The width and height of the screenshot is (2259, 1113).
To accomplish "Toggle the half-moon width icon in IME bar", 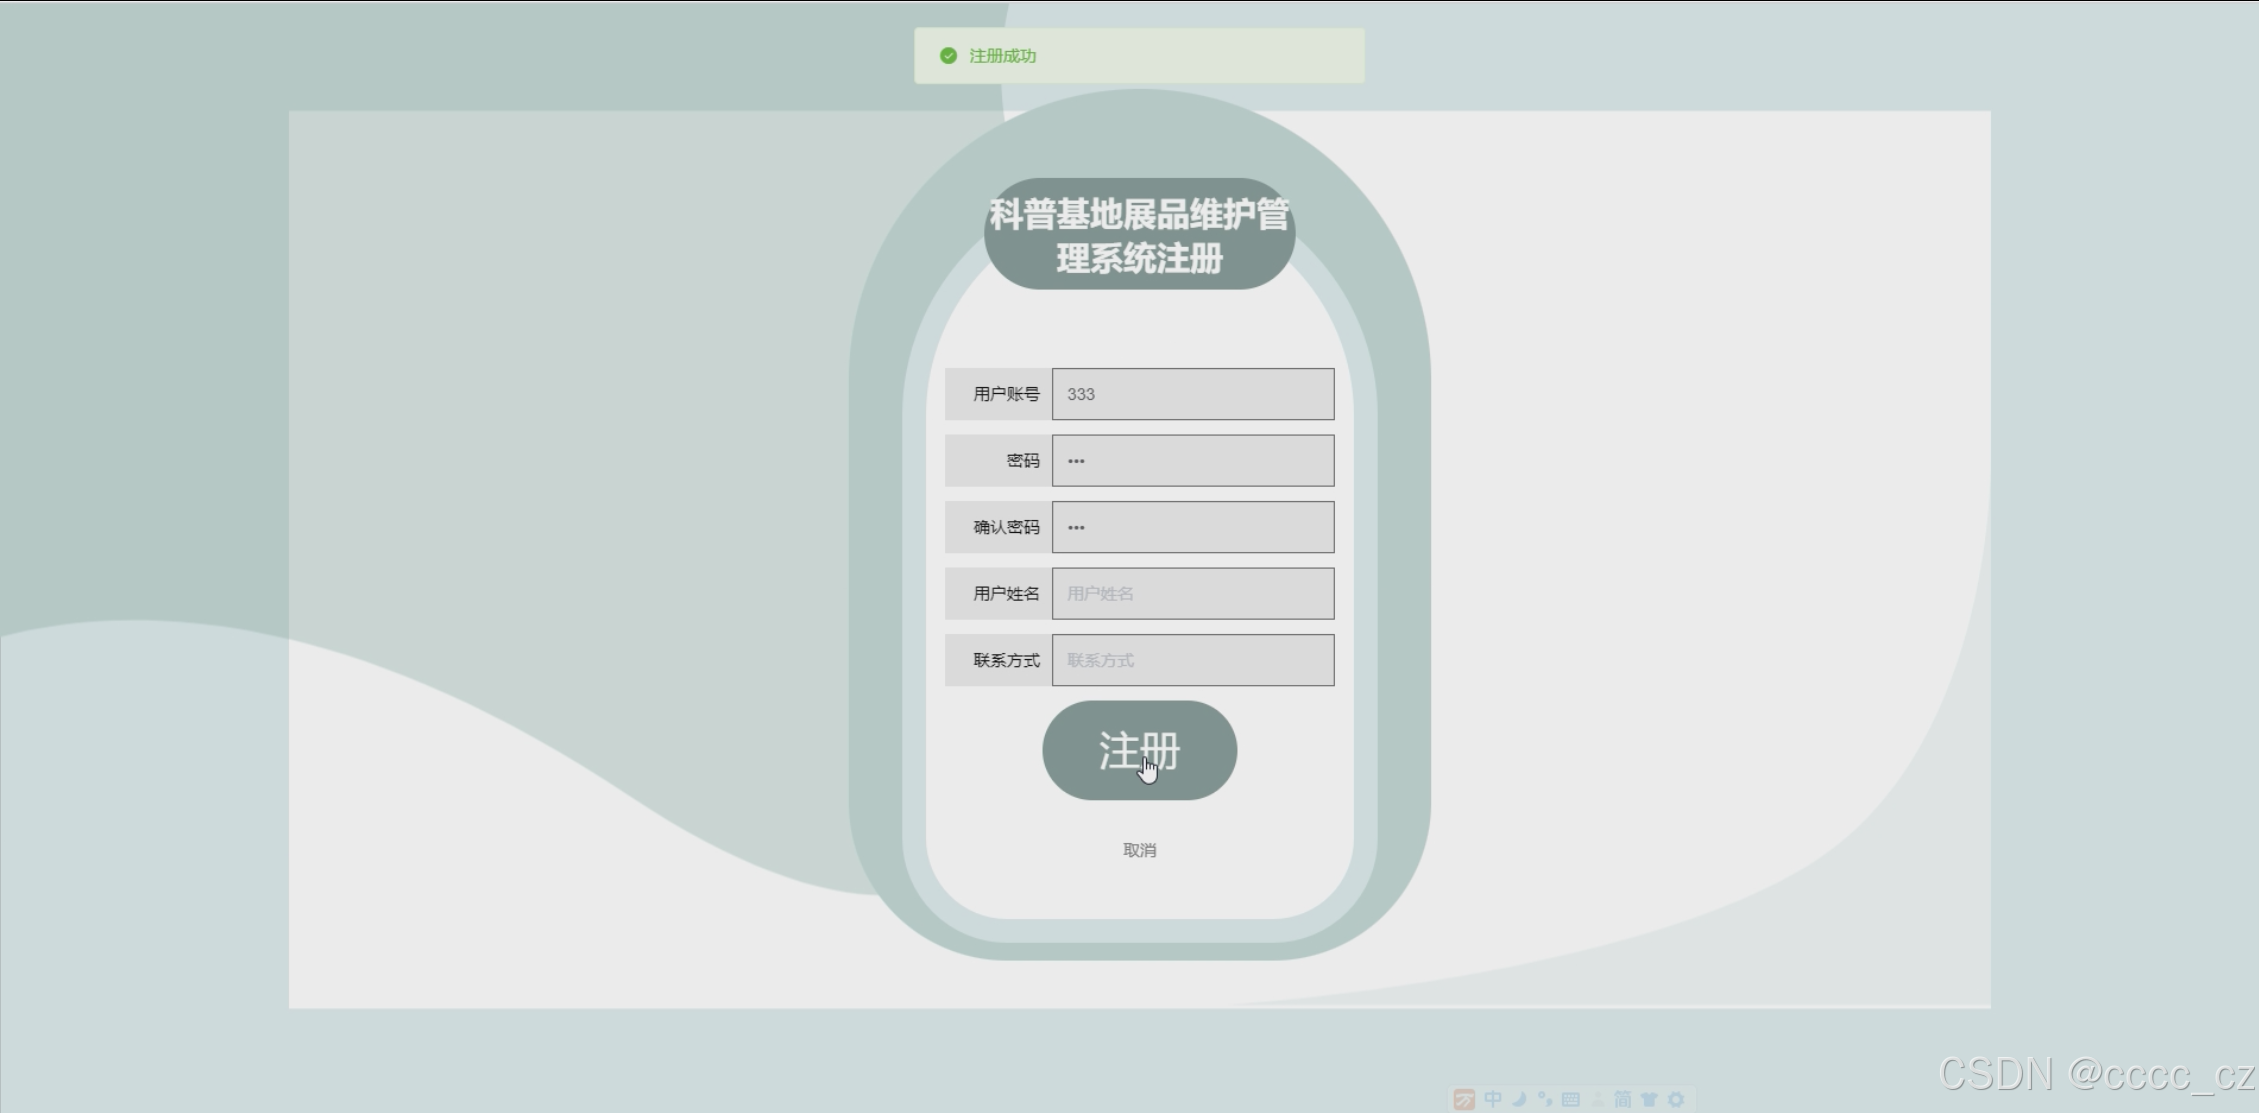I will [x=1519, y=1099].
